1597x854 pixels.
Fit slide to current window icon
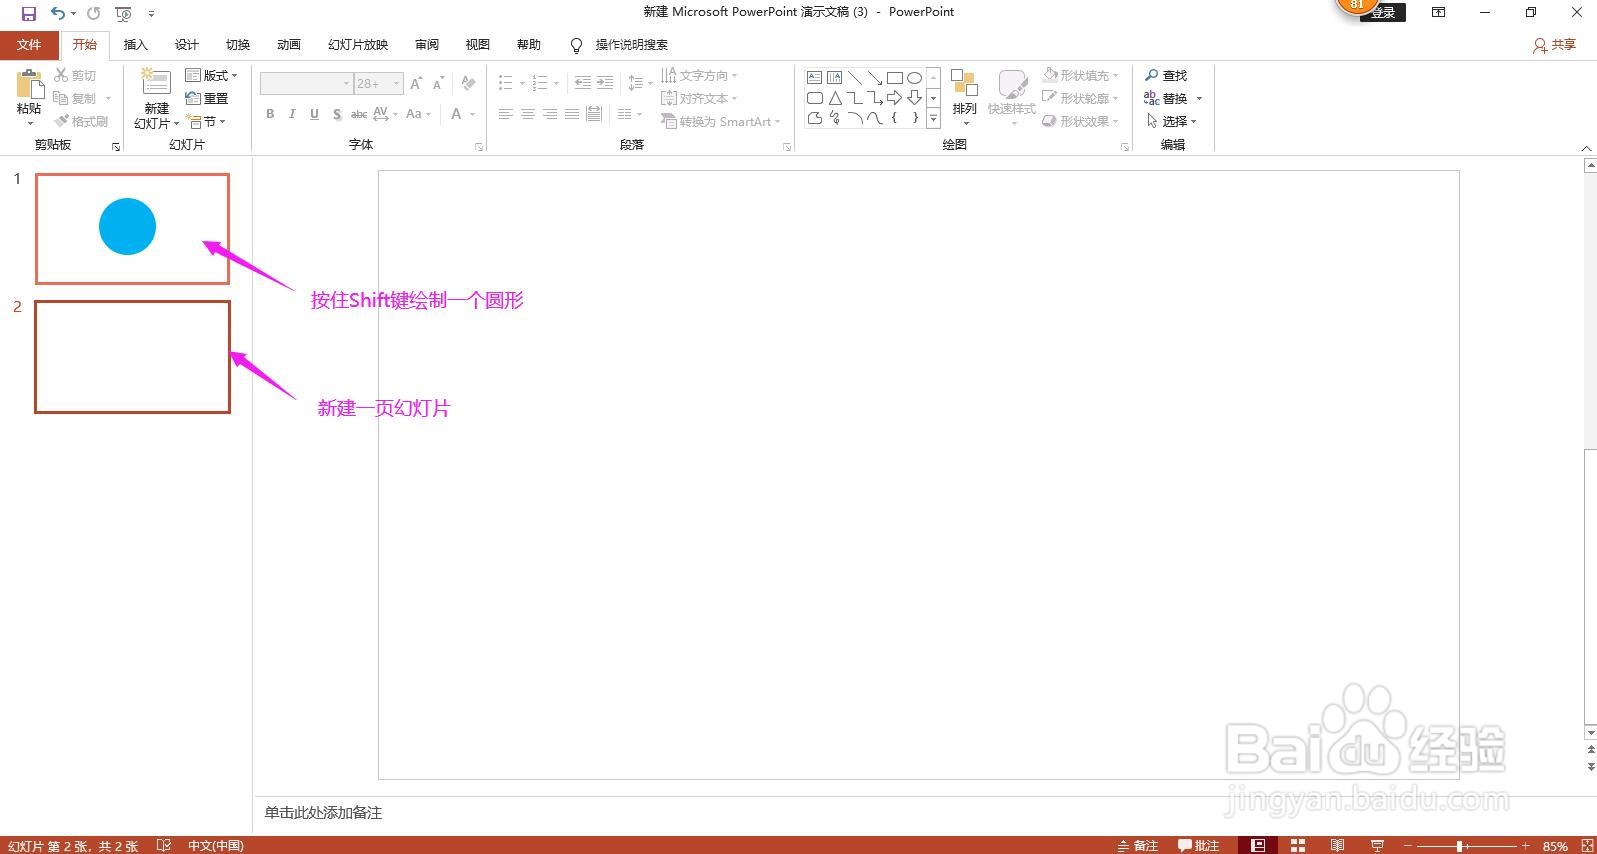click(1587, 845)
